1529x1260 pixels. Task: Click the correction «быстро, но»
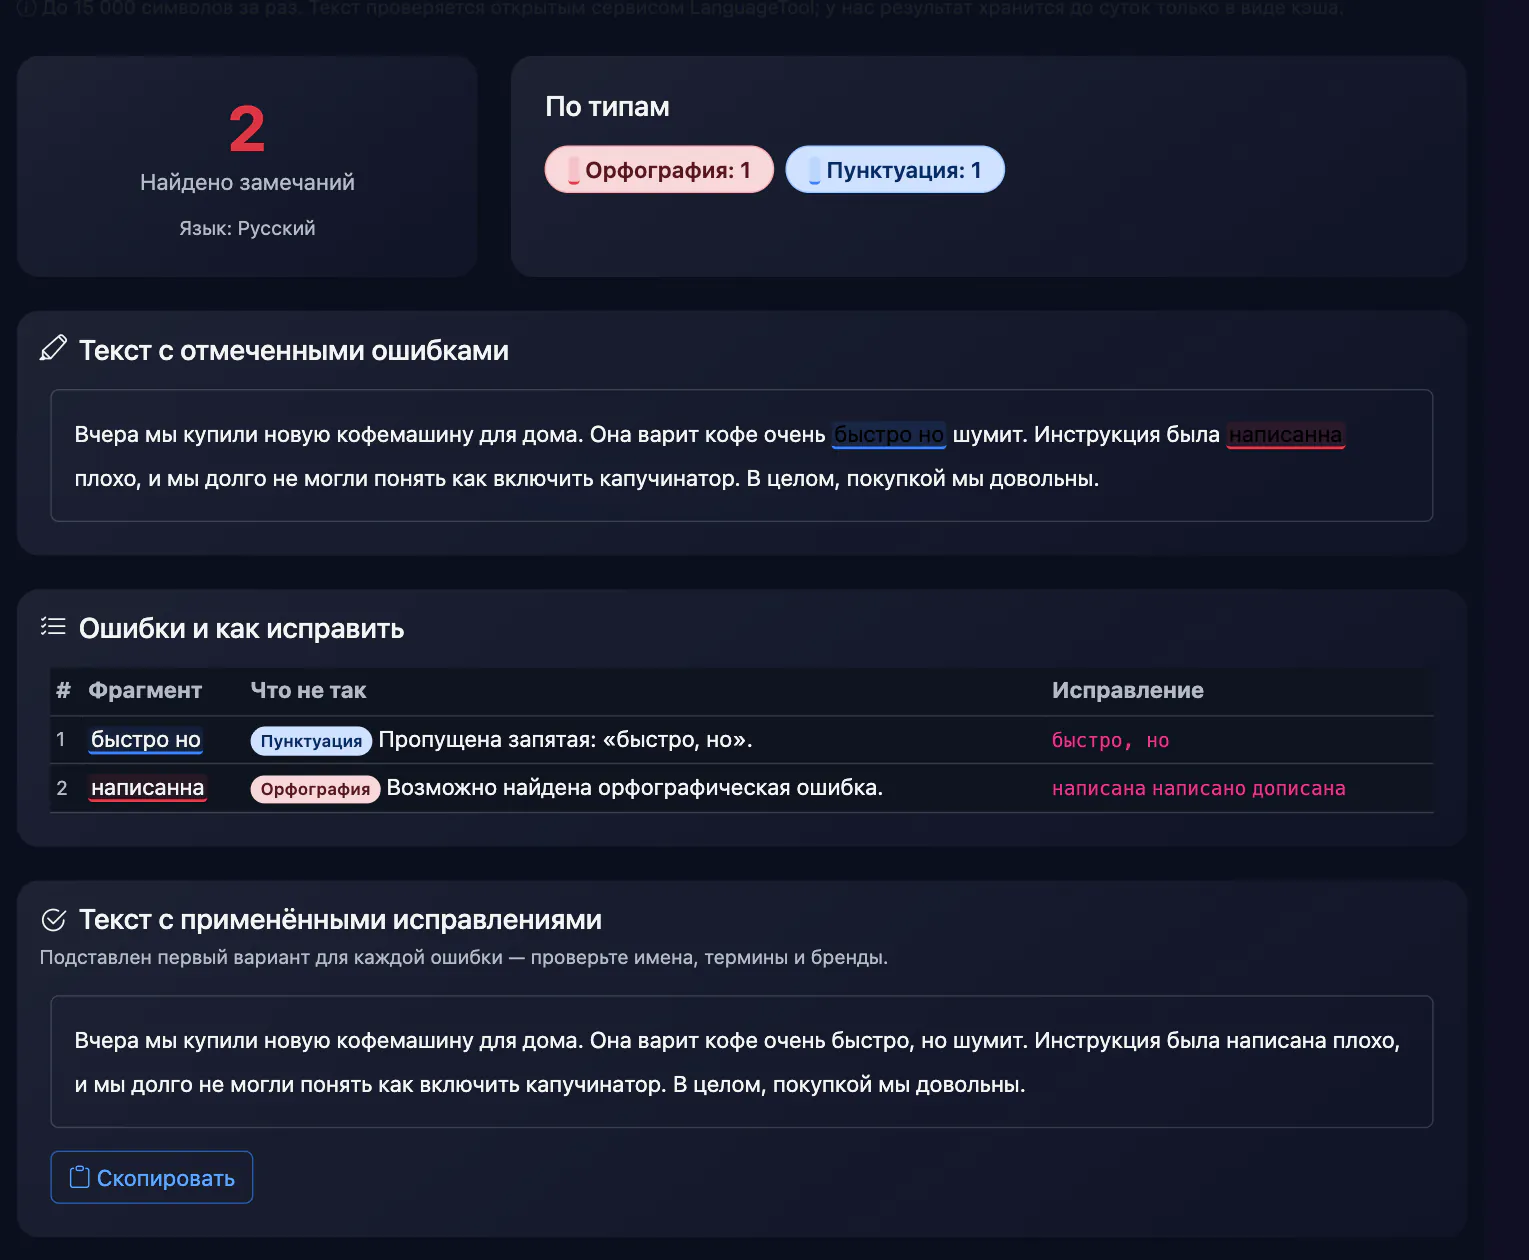coord(1110,741)
